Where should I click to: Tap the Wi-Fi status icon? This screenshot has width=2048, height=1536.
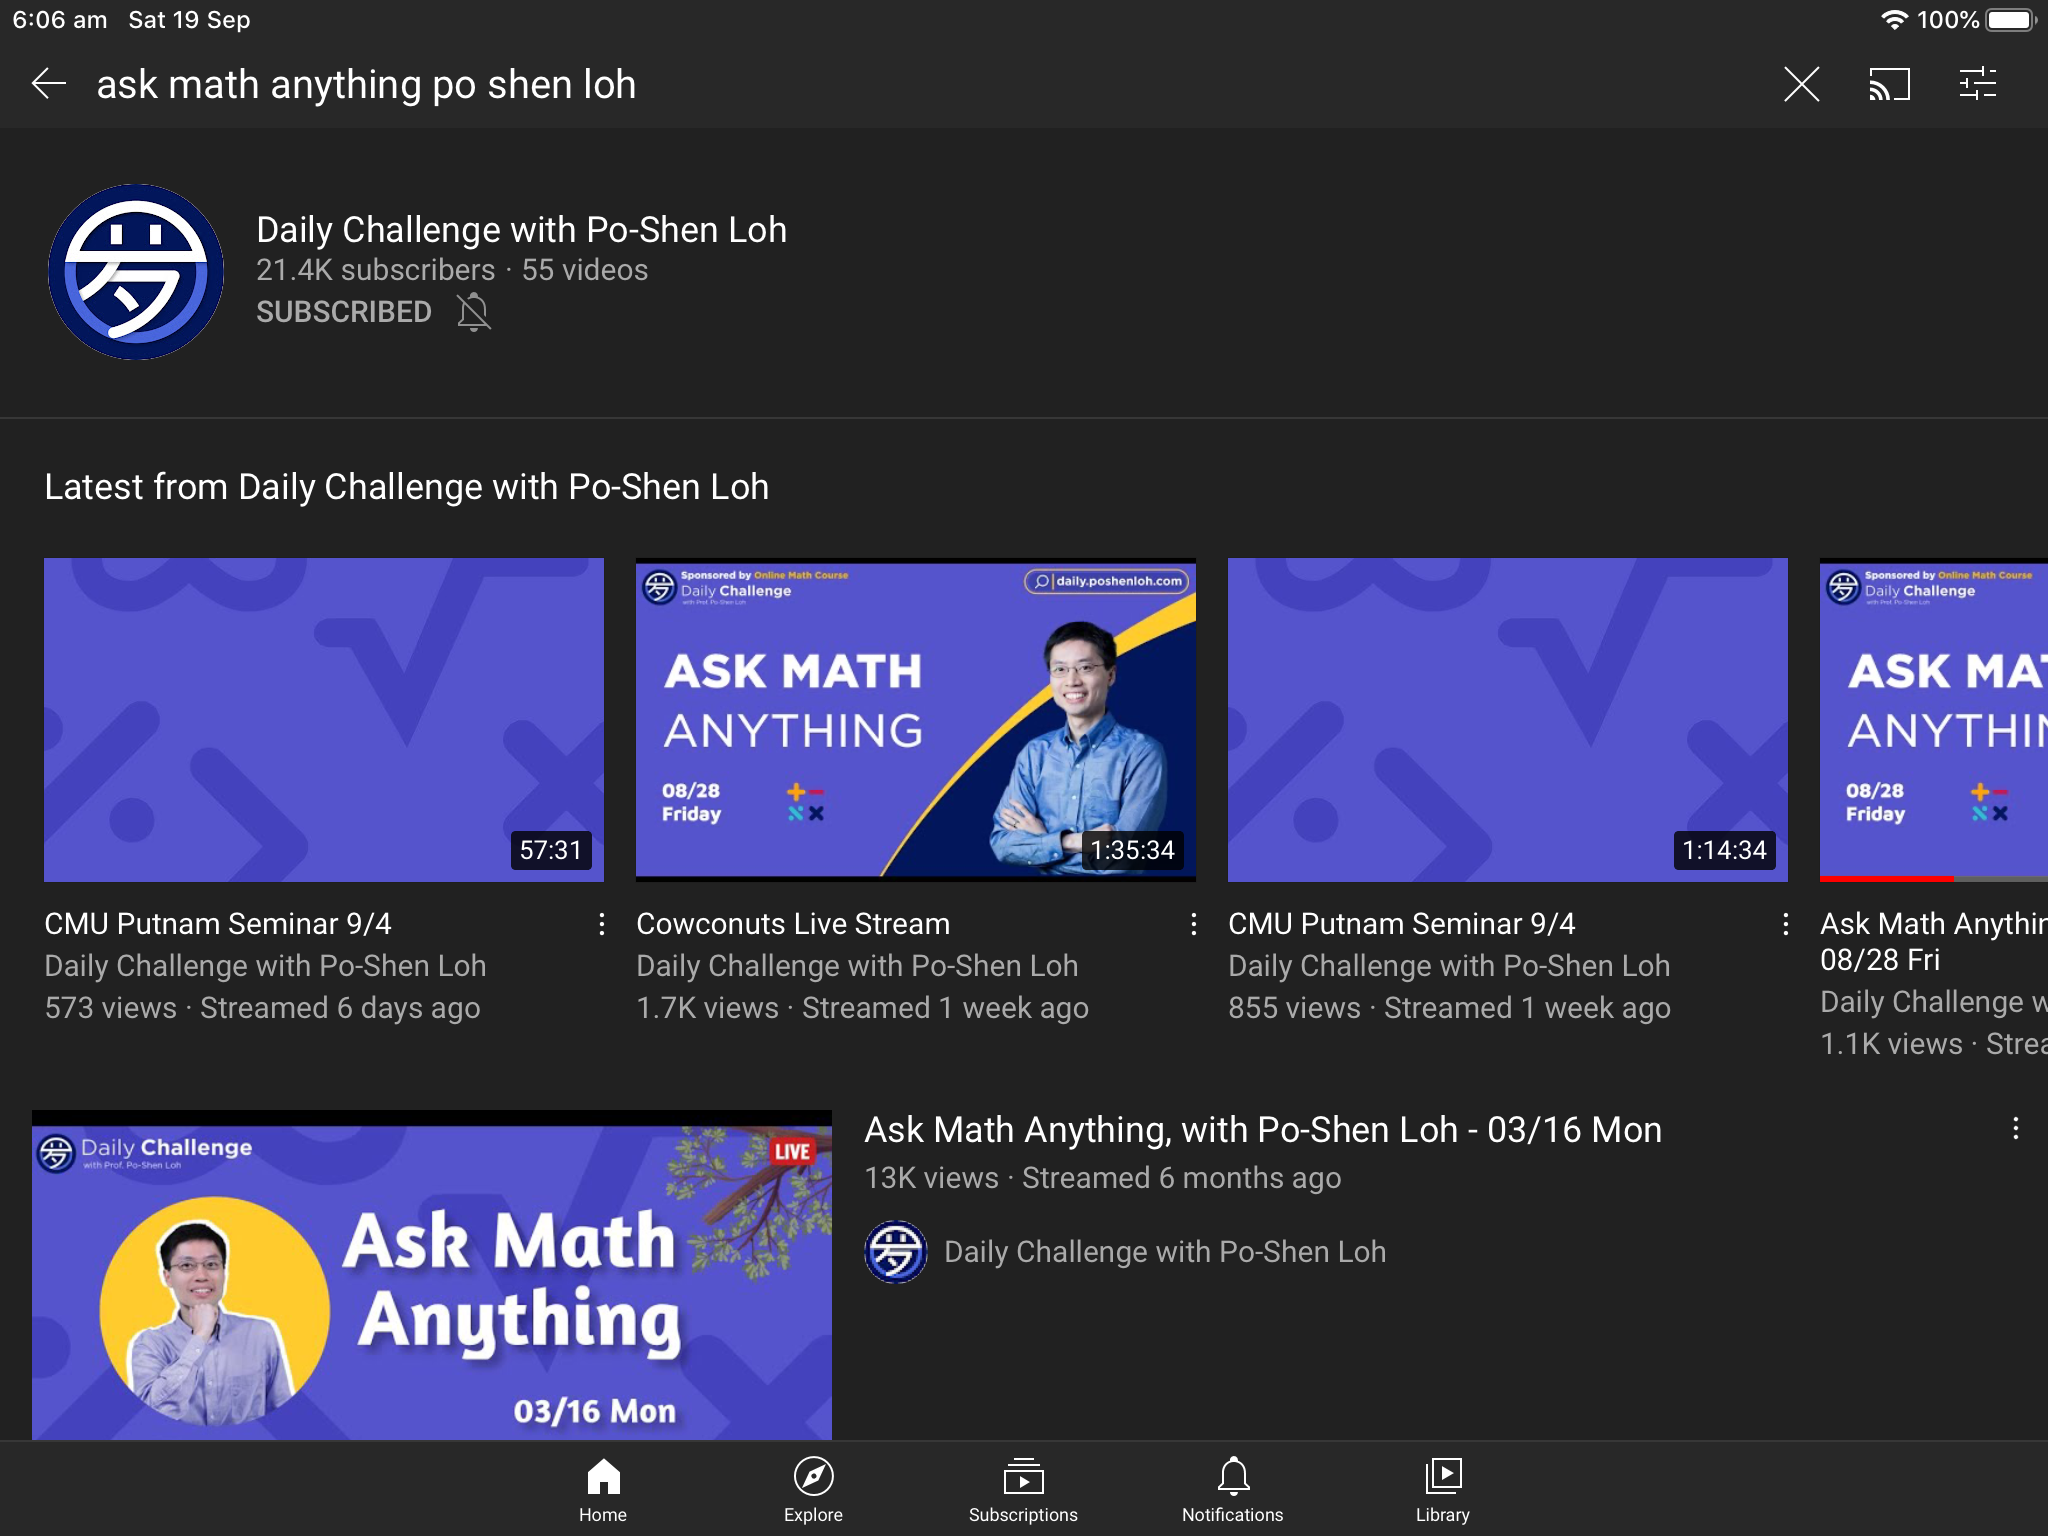(x=1894, y=20)
